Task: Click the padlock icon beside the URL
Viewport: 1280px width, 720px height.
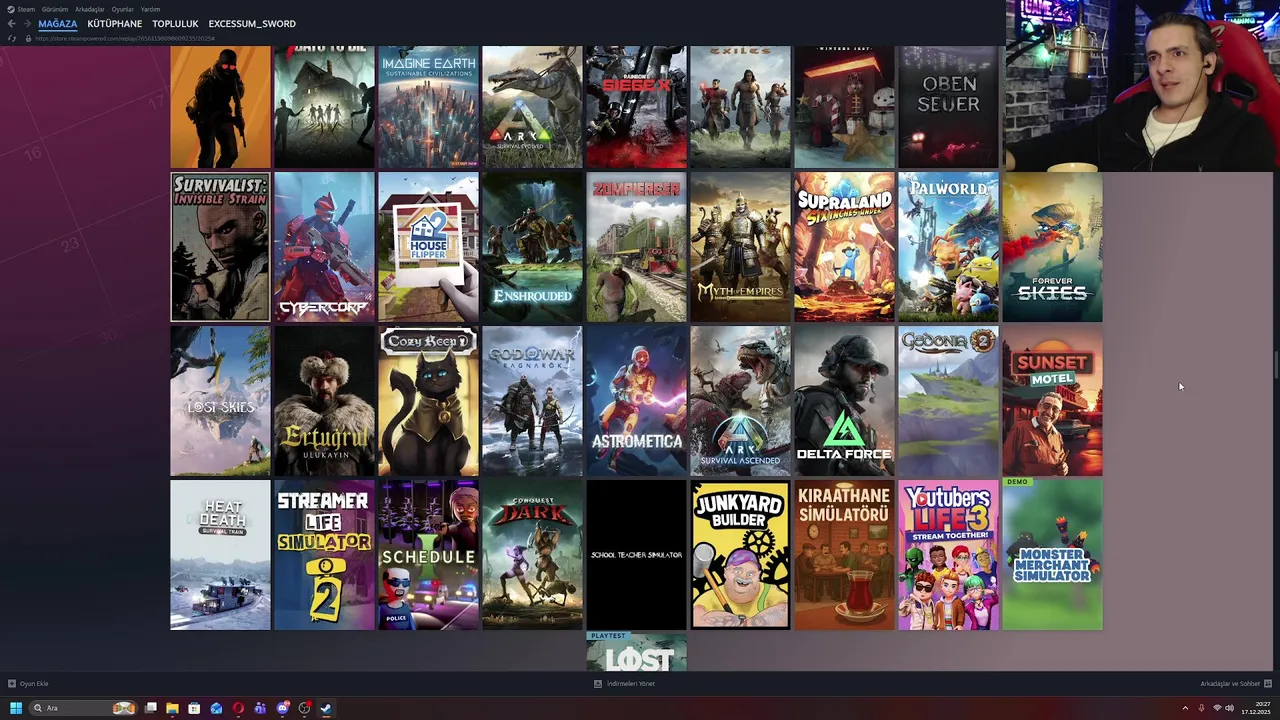Action: pos(28,38)
